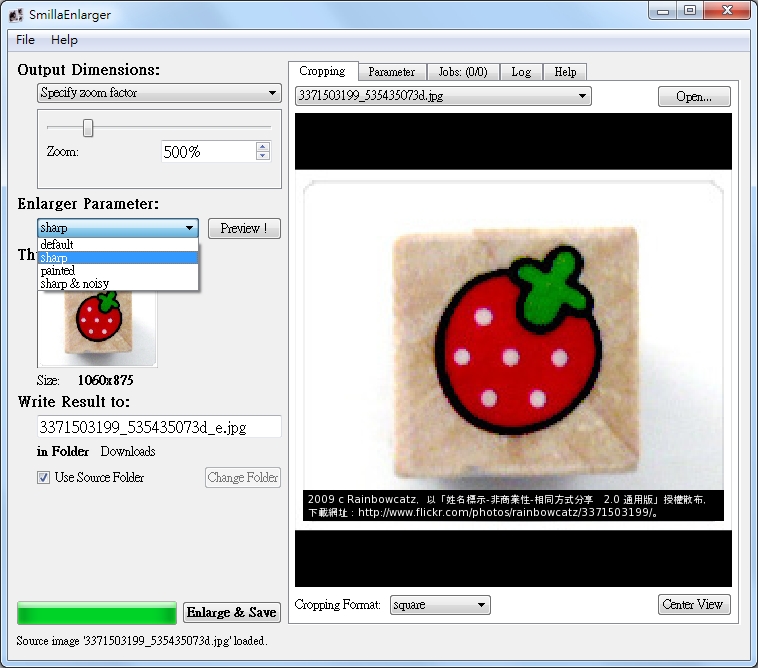Viewport: 758px width, 668px height.
Task: Open the Help tab
Action: pos(565,72)
